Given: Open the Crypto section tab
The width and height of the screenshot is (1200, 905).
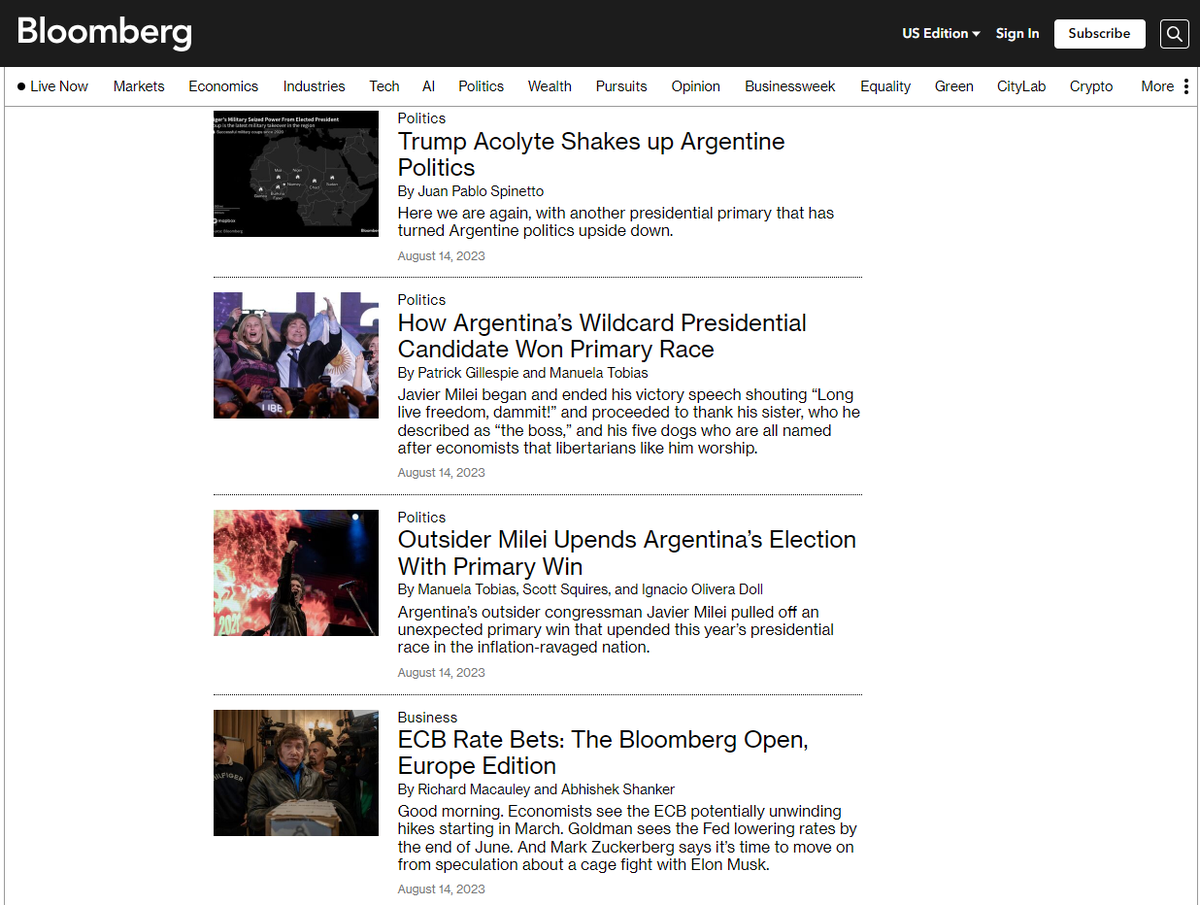Looking at the screenshot, I should 1091,86.
